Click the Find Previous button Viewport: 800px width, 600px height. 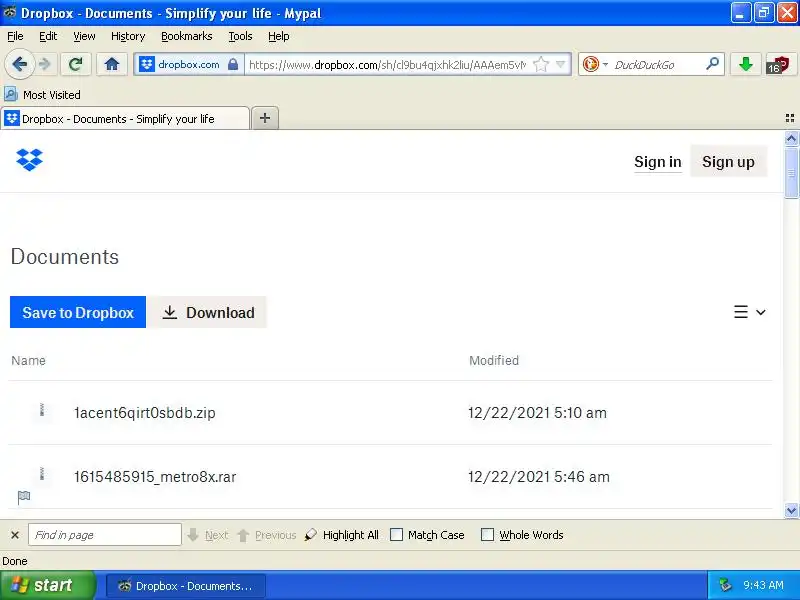(x=267, y=535)
